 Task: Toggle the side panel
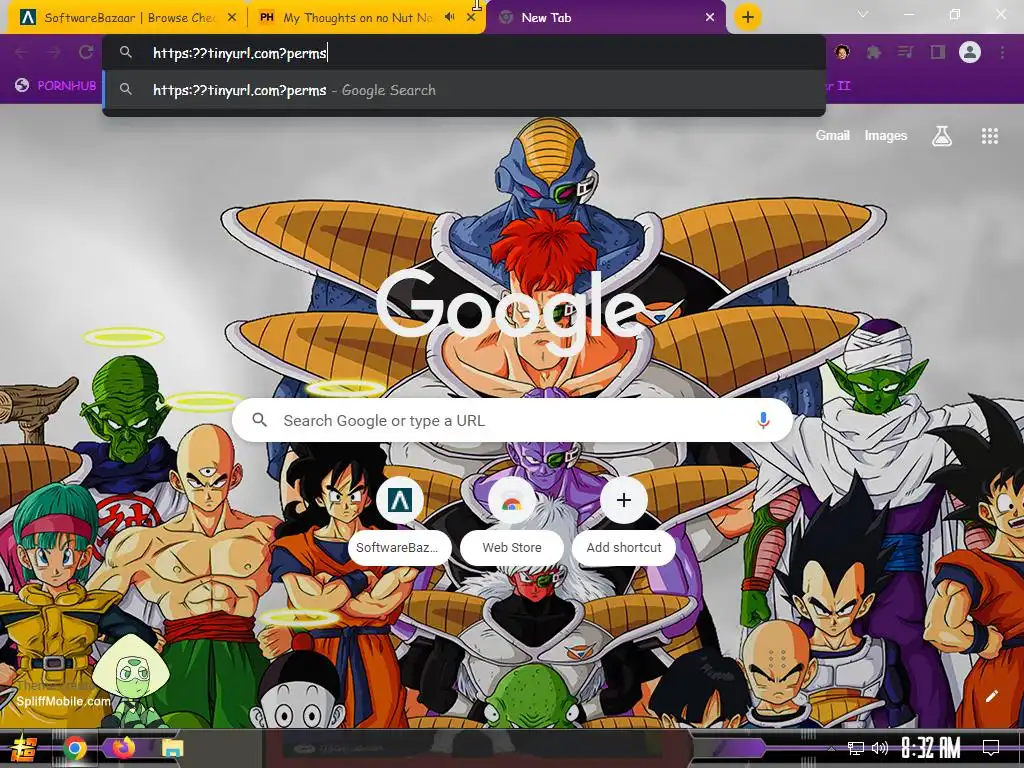[x=938, y=52]
